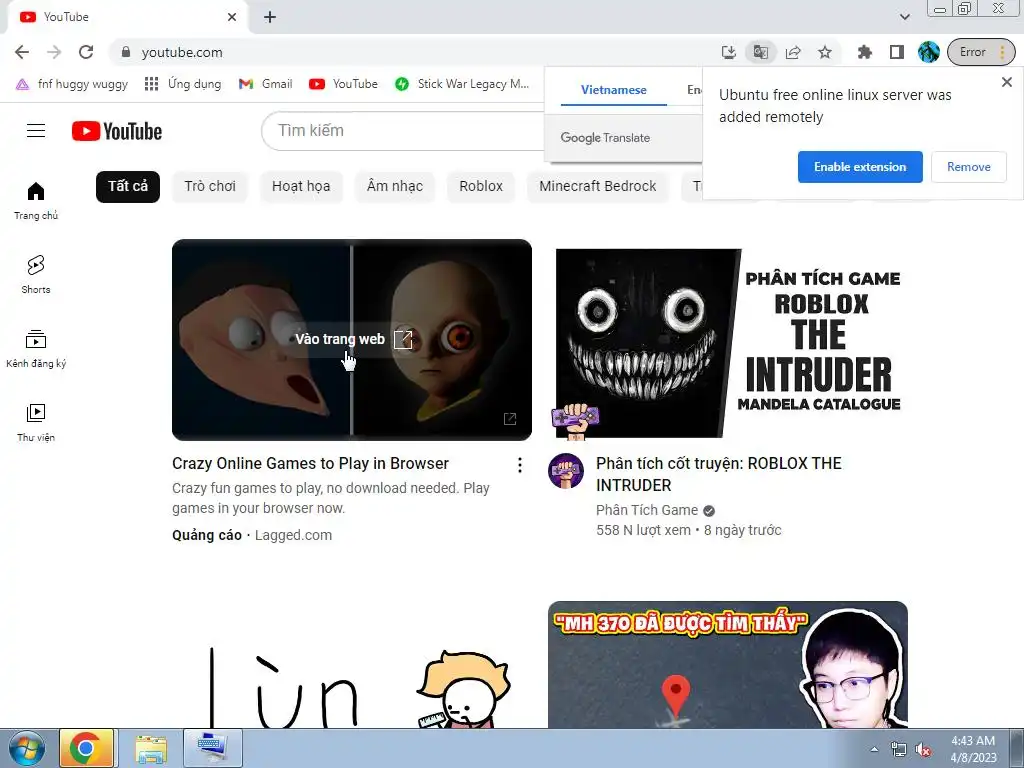This screenshot has height=768, width=1024.
Task: Close the YouTube tab
Action: (232, 17)
